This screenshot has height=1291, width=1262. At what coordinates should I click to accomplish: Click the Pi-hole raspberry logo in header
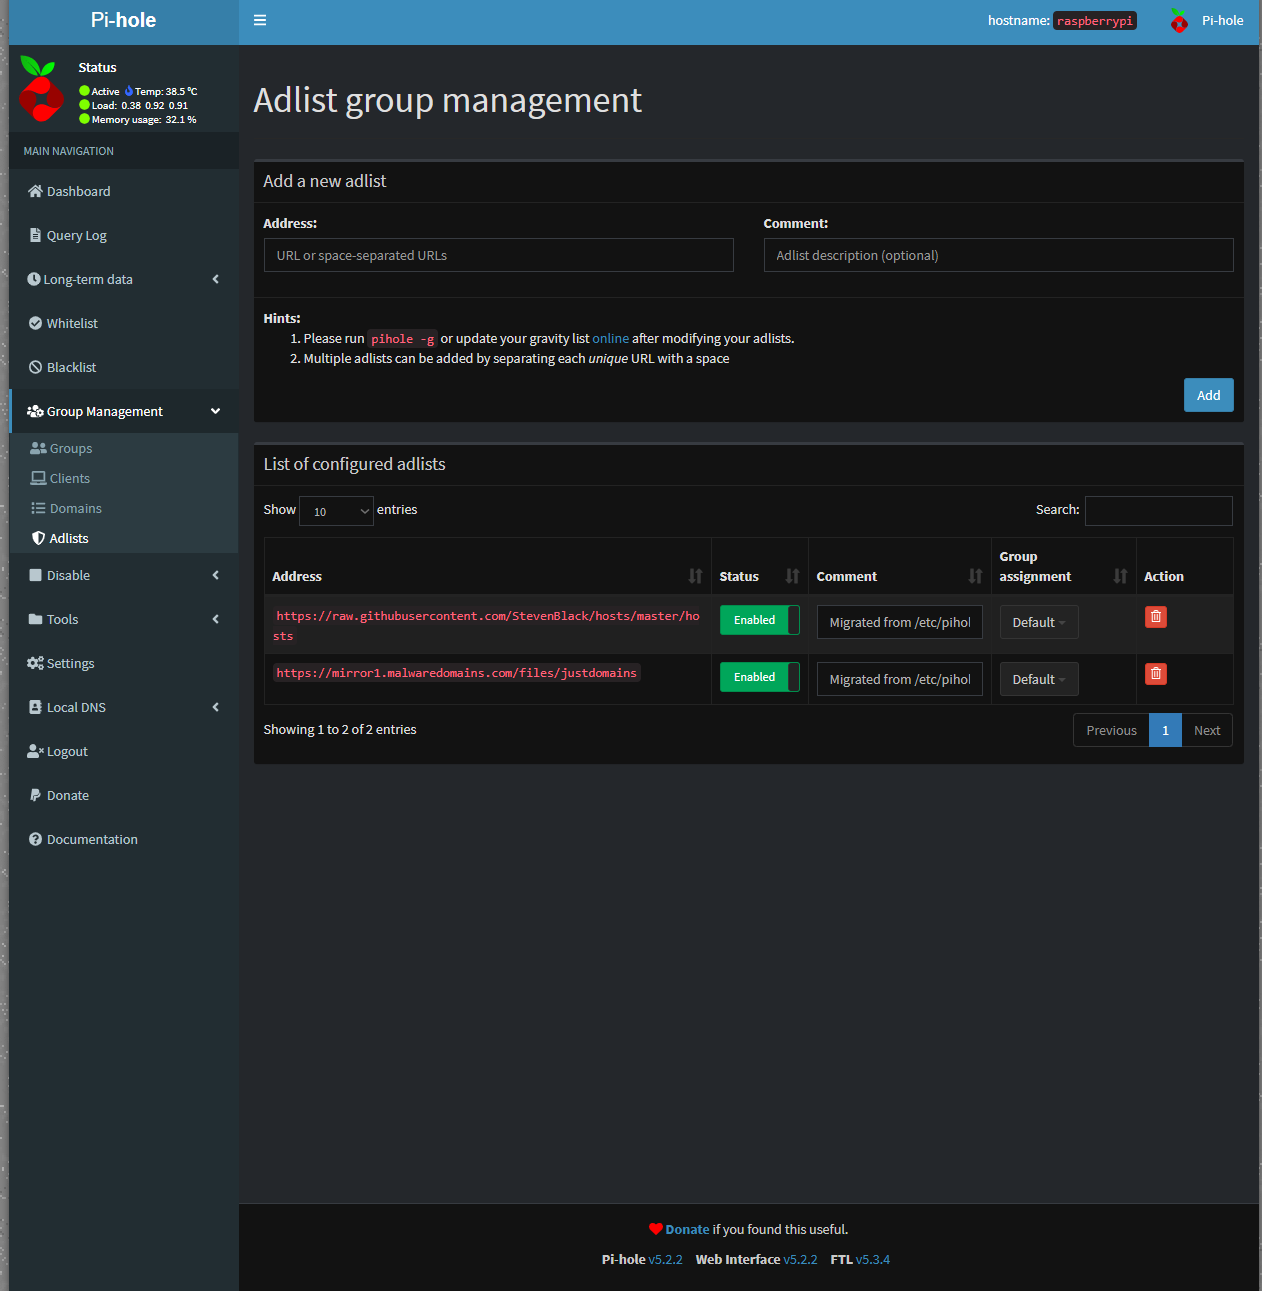coord(1179,21)
